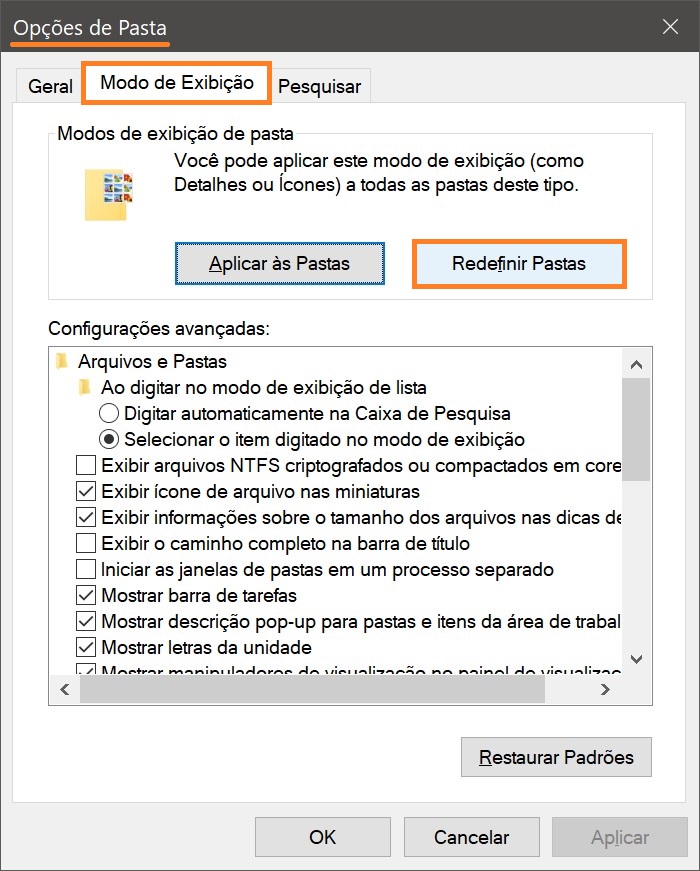
Task: Click the left arrow of the horizontal scrollbar
Action: click(x=64, y=689)
